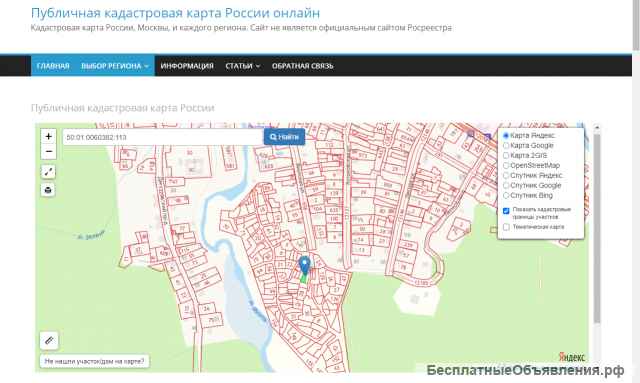The height and width of the screenshot is (383, 640).
Task: Select Спутник Google radio option
Action: [x=506, y=185]
